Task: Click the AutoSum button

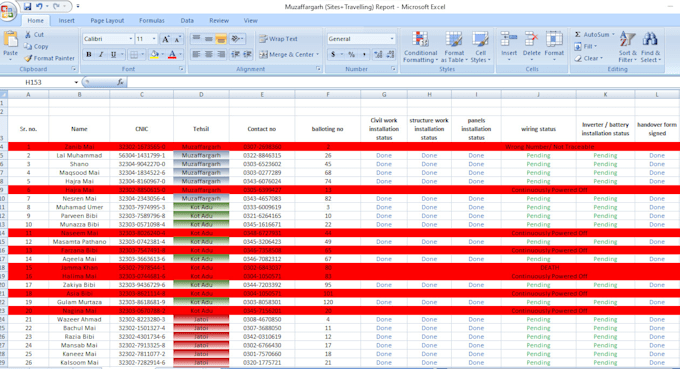Action: pyautogui.click(x=592, y=34)
